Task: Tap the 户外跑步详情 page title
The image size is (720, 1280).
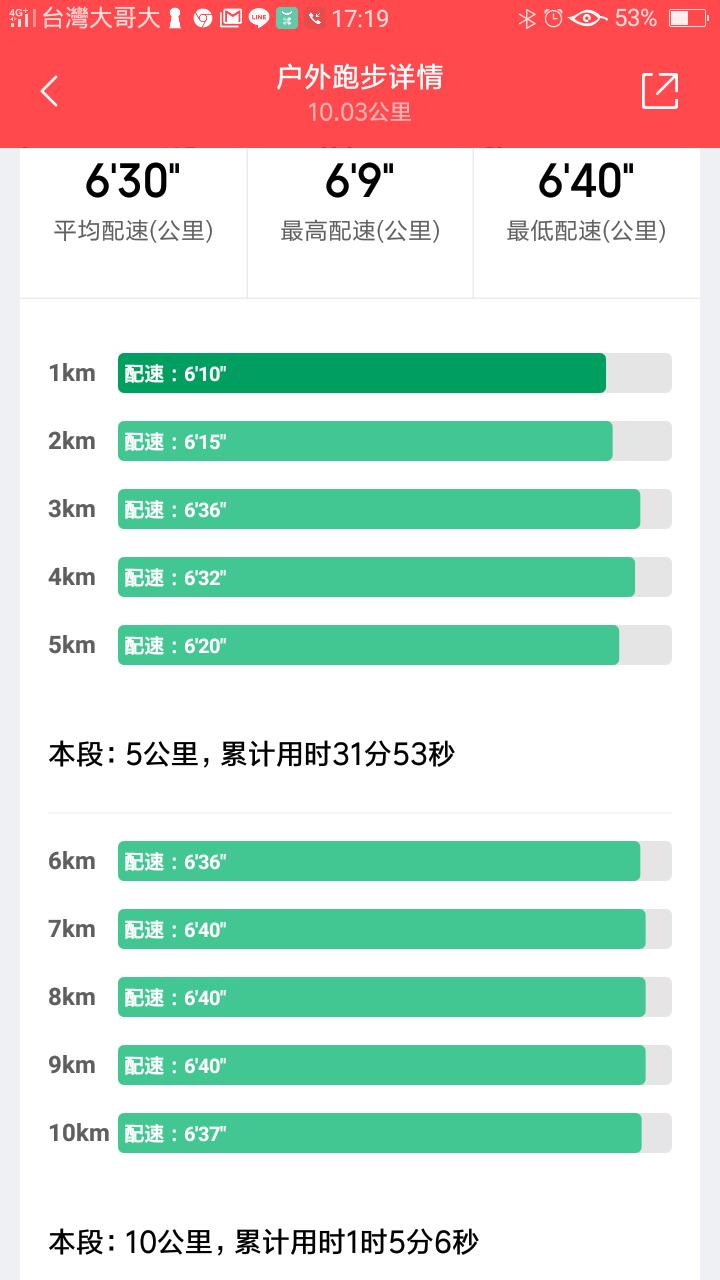Action: tap(359, 78)
